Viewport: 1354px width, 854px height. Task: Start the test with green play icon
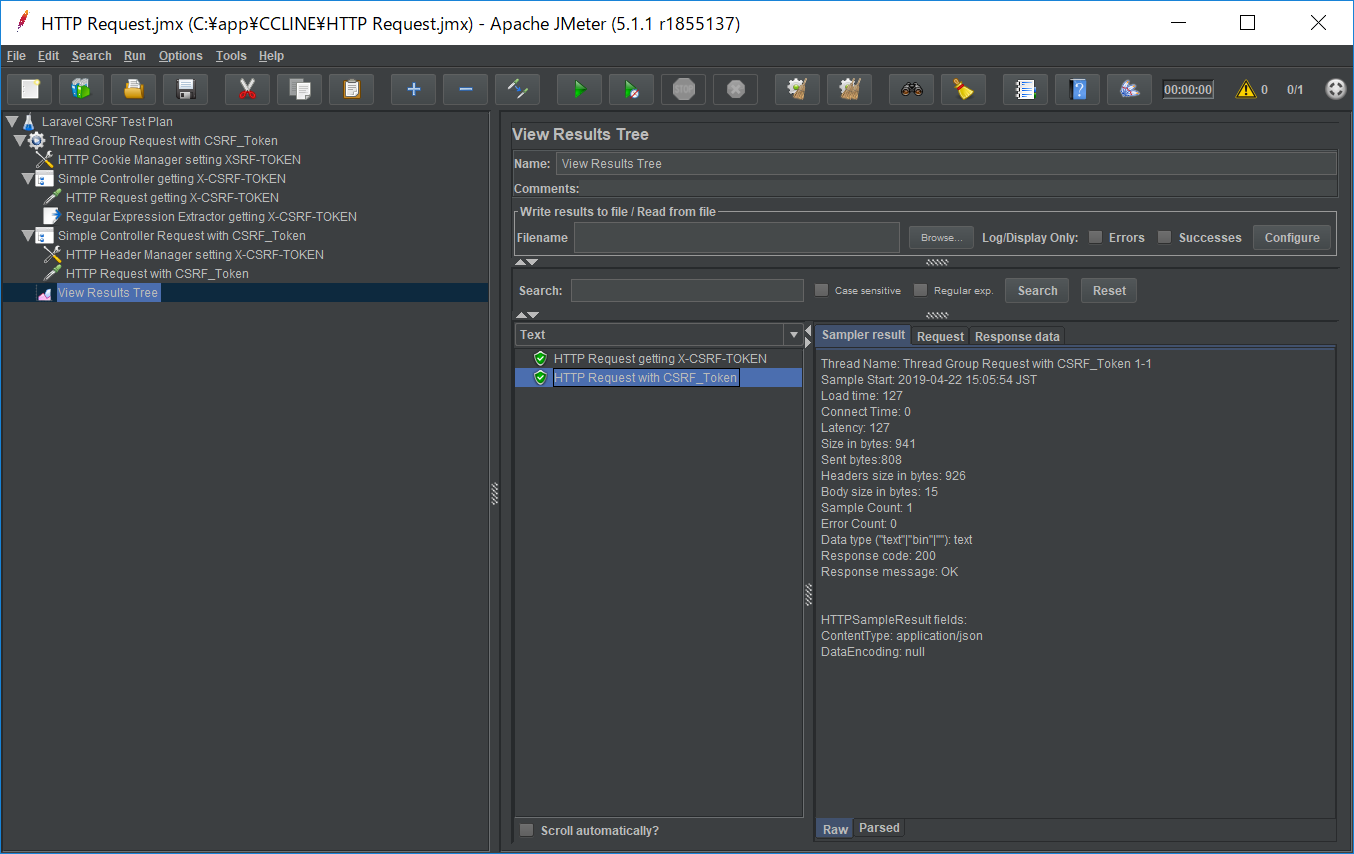click(579, 89)
